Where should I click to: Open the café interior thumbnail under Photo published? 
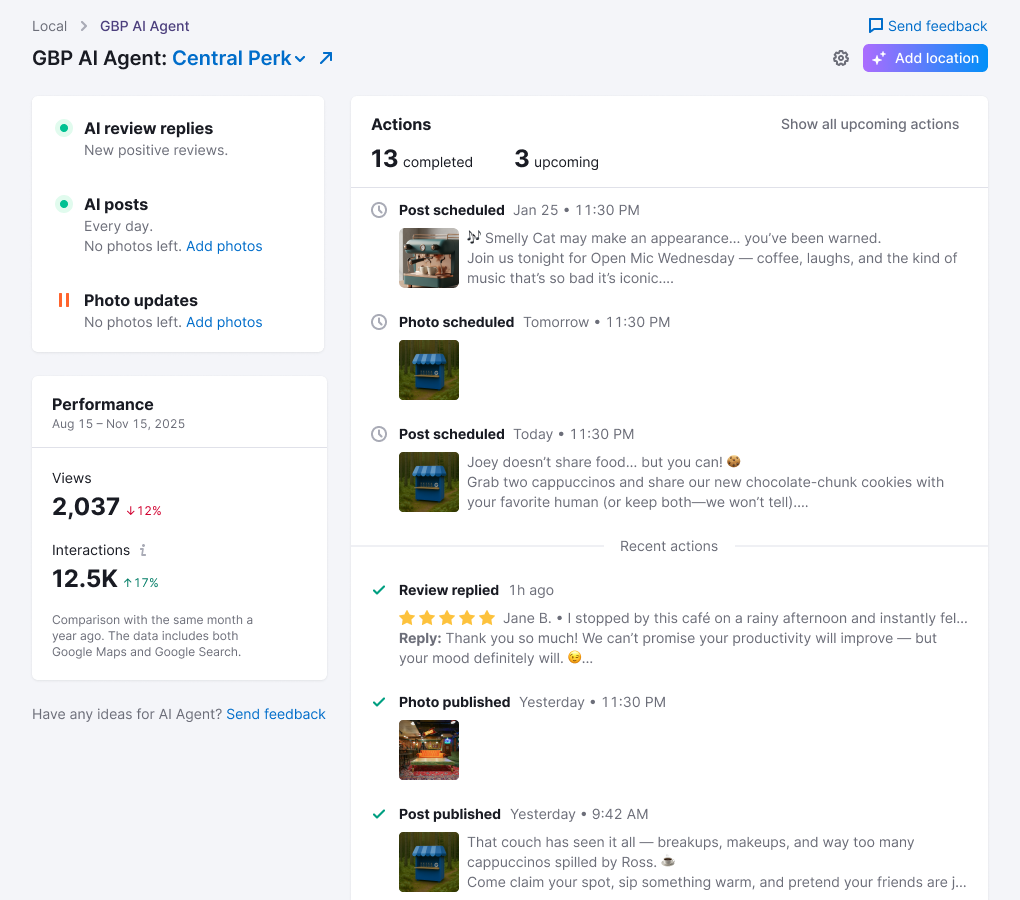[x=429, y=749]
